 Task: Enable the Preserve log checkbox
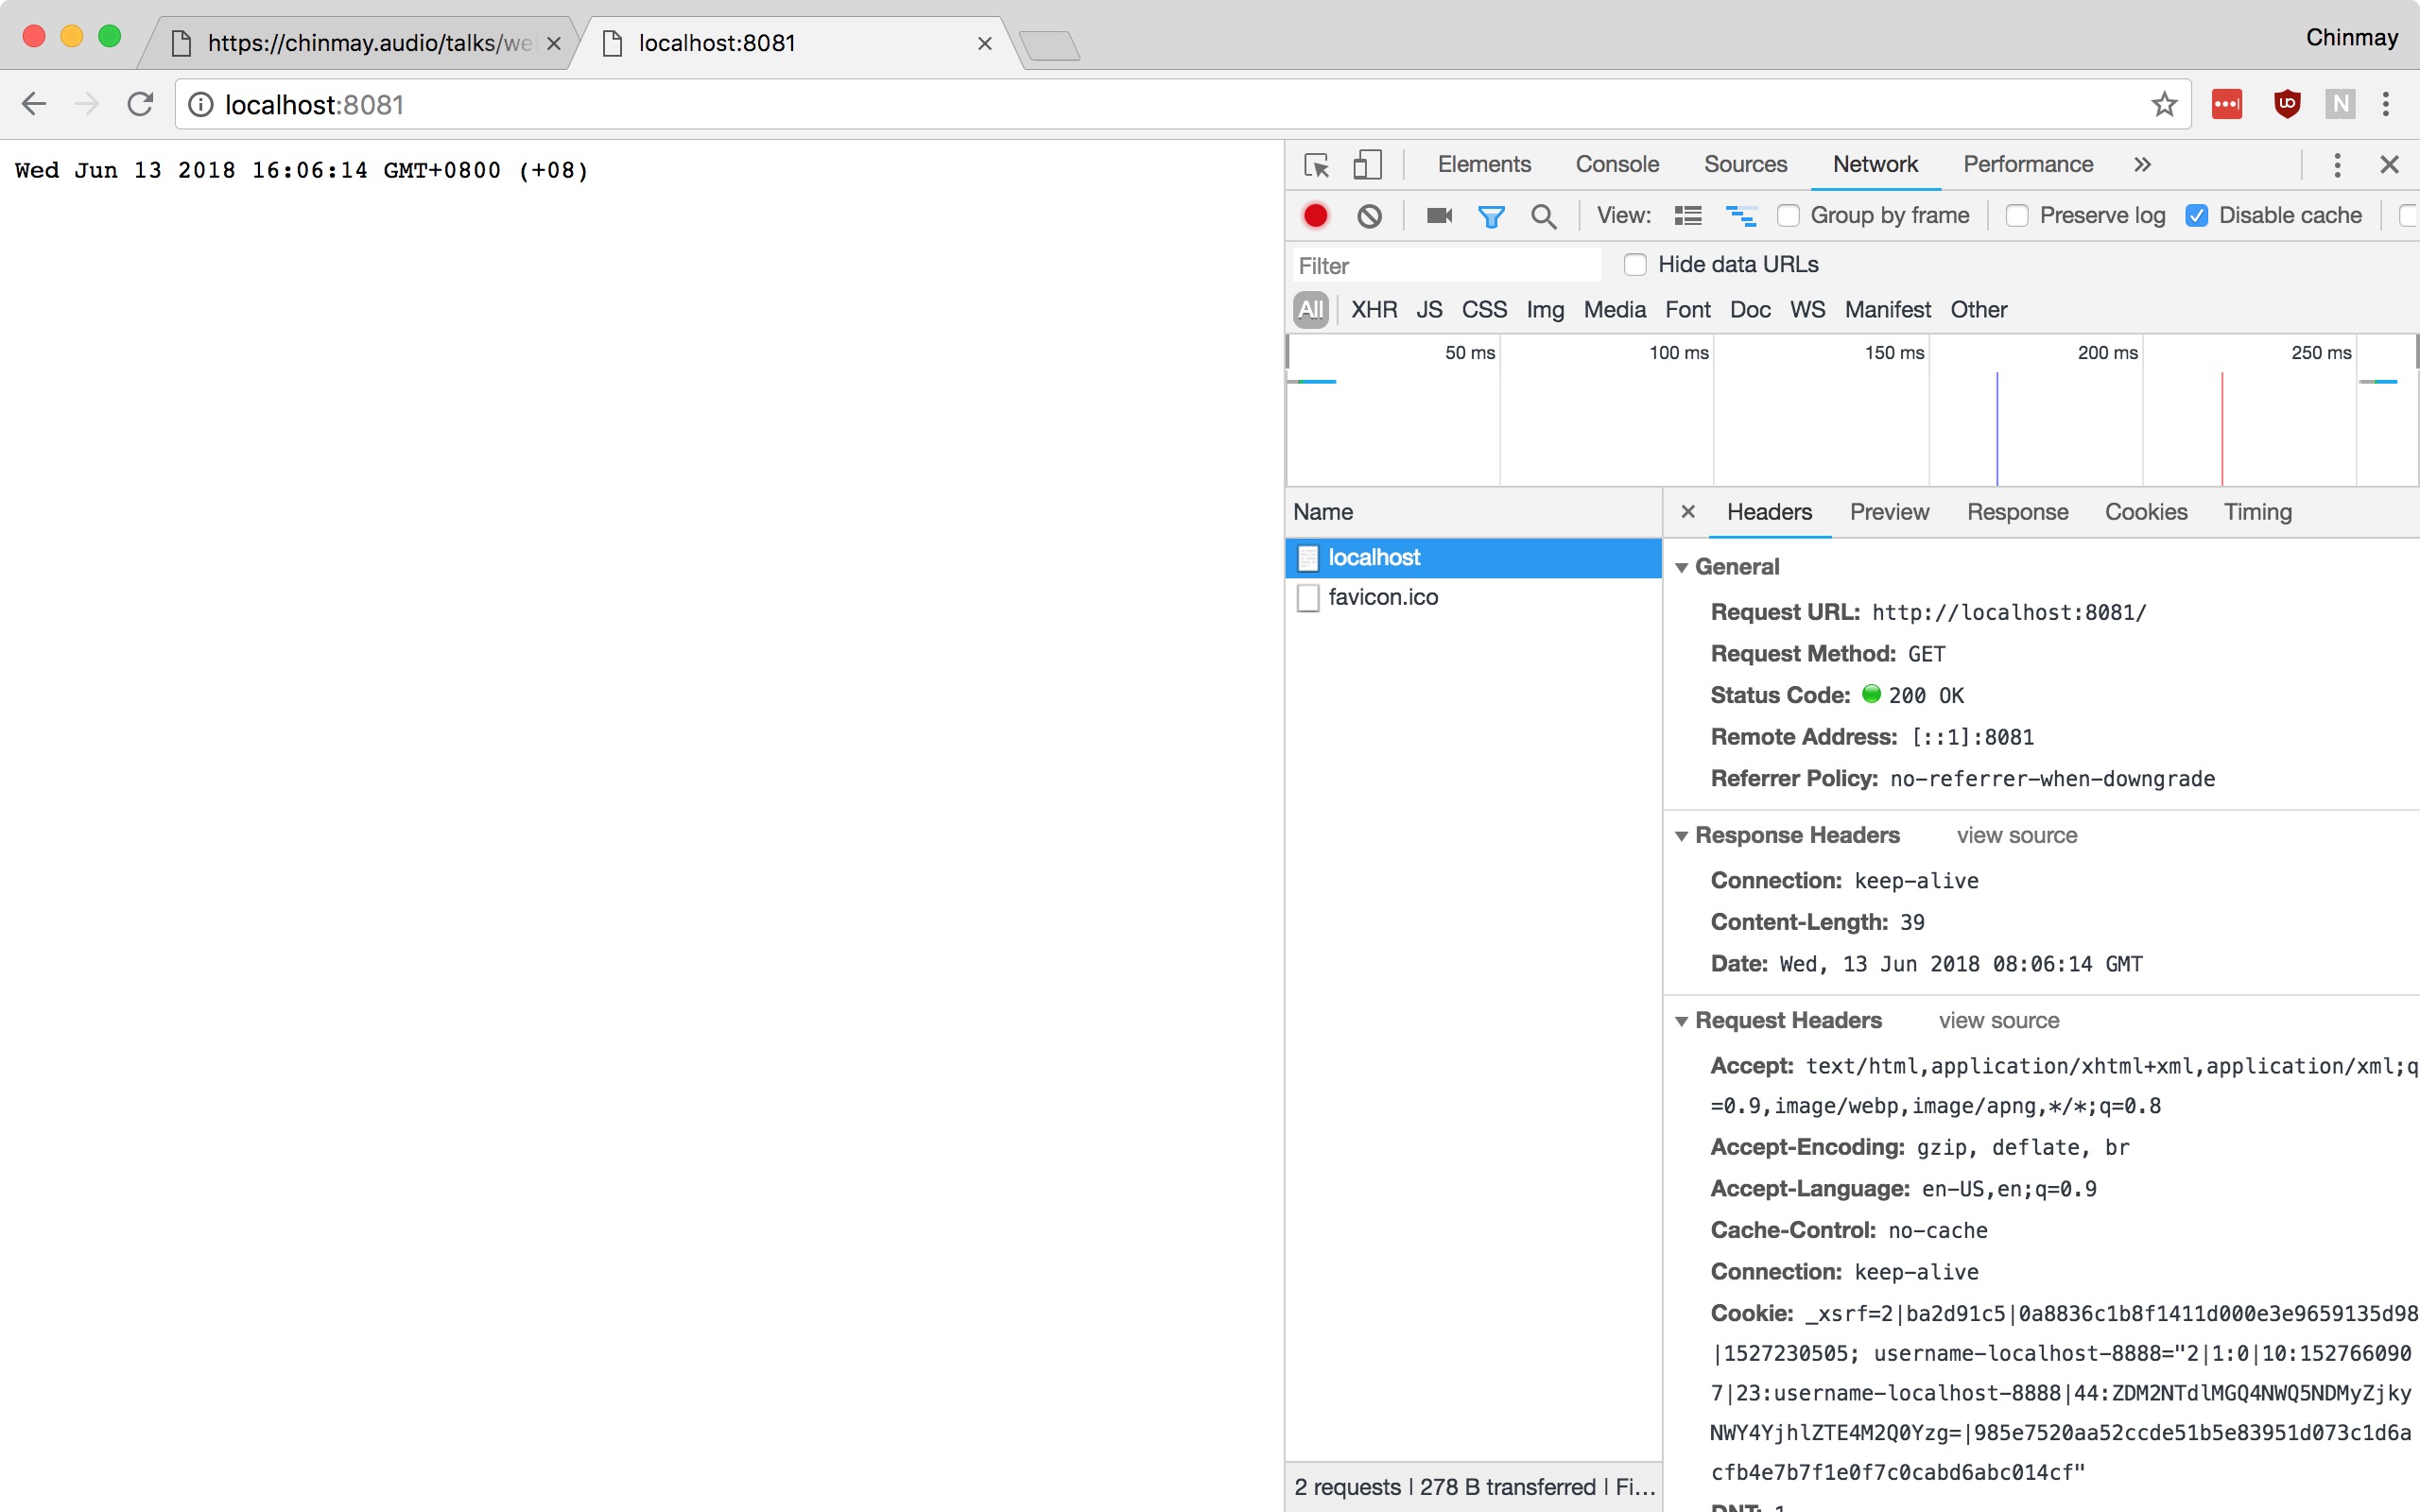click(2017, 216)
